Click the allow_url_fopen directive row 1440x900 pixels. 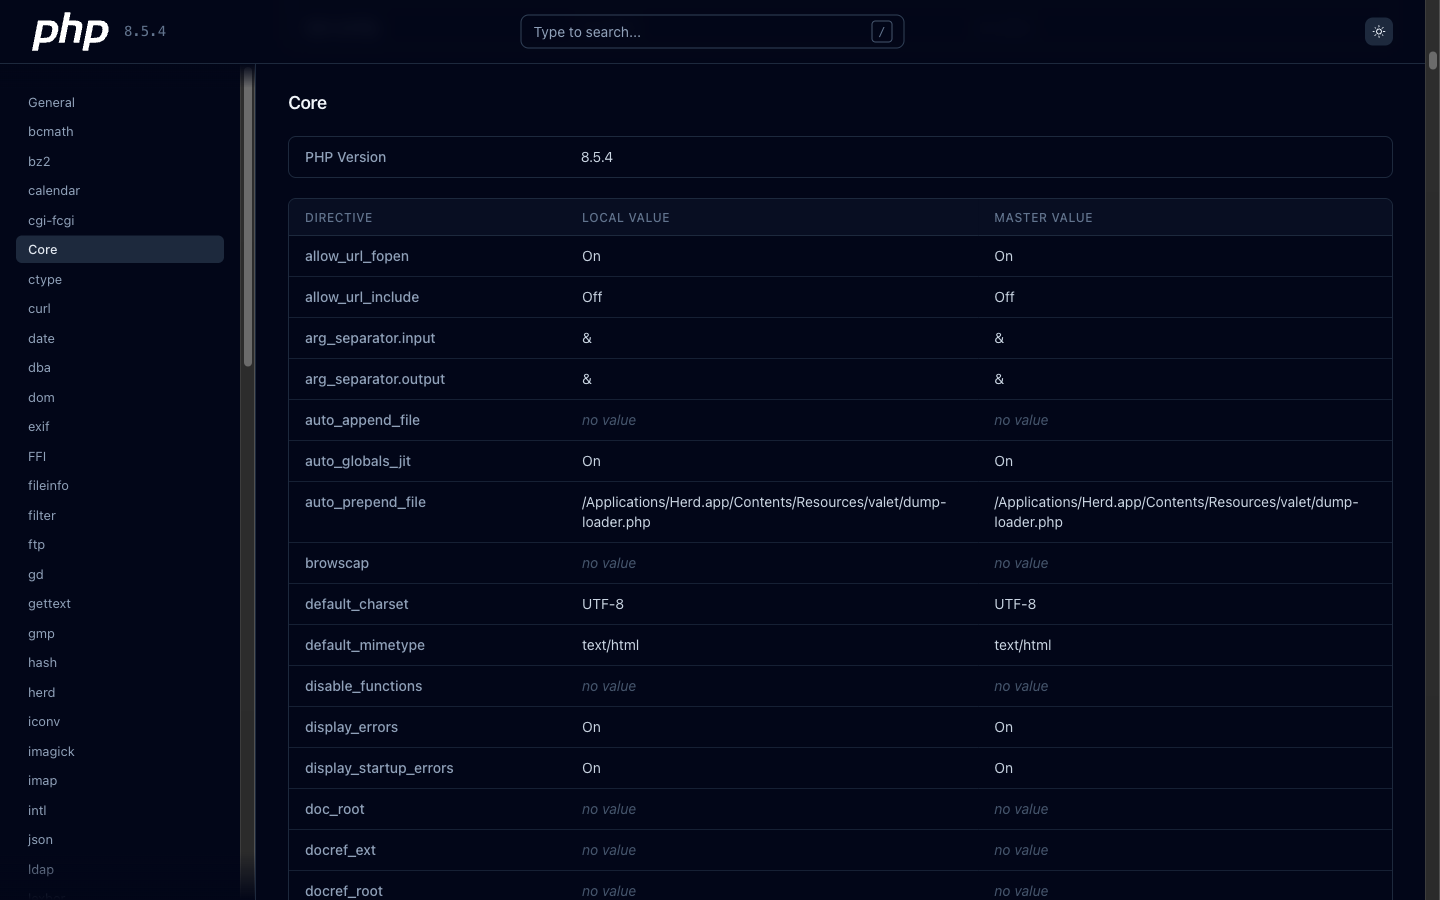(x=357, y=256)
